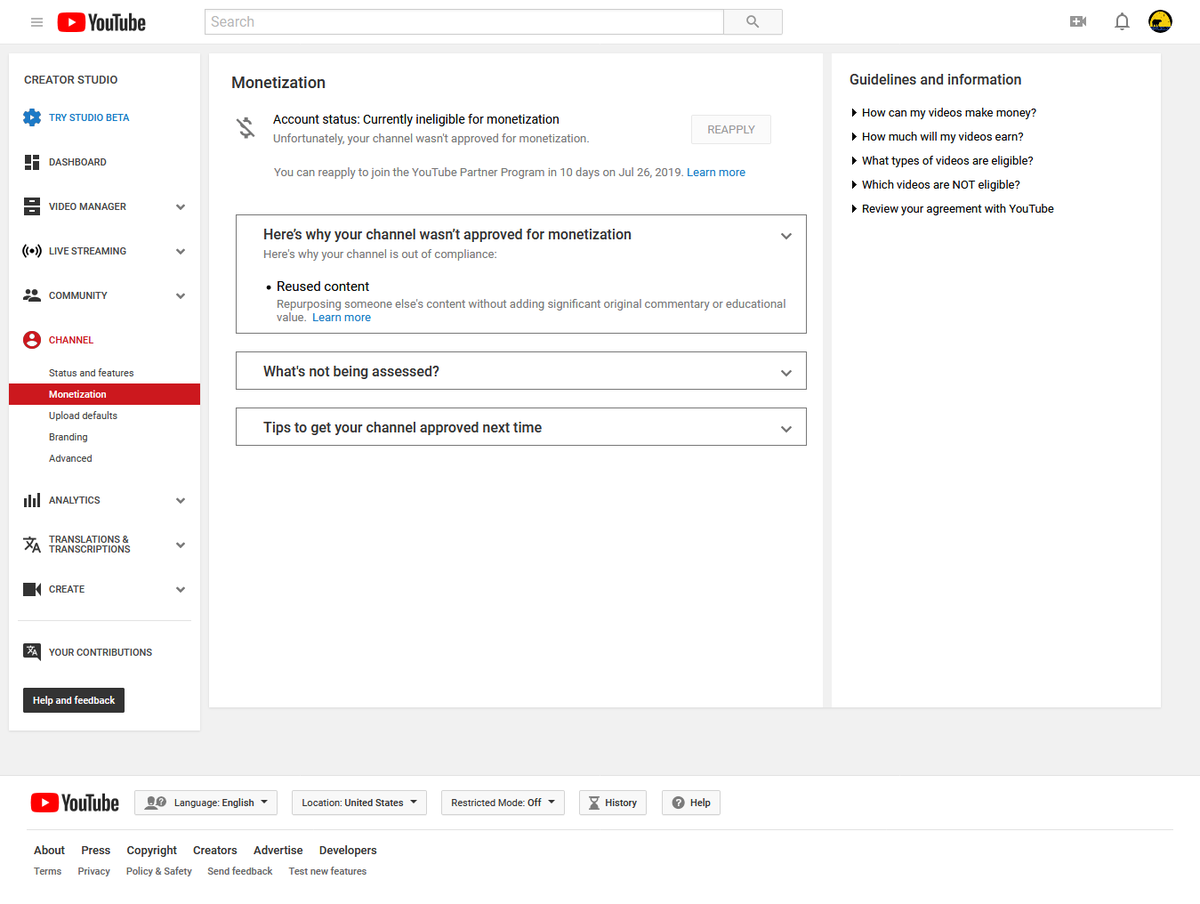Click the Community people icon

(32, 295)
